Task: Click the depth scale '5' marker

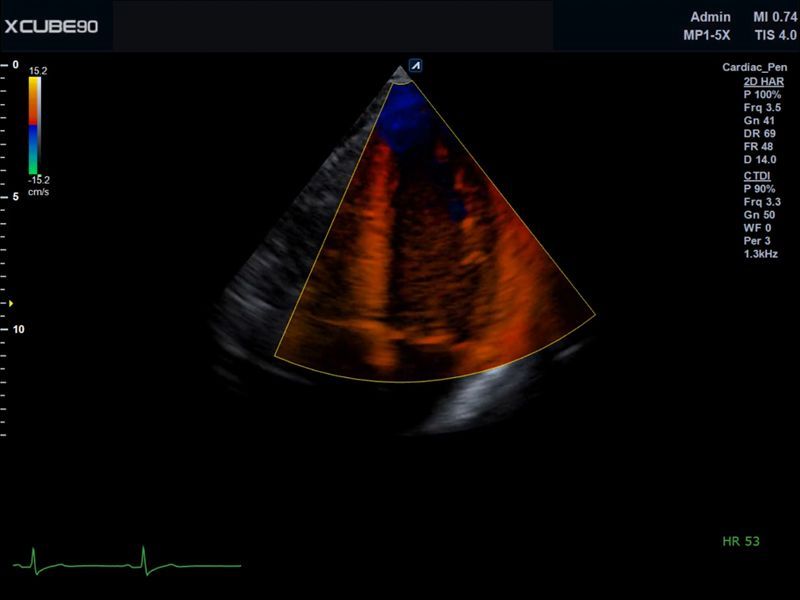Action: [x=16, y=197]
